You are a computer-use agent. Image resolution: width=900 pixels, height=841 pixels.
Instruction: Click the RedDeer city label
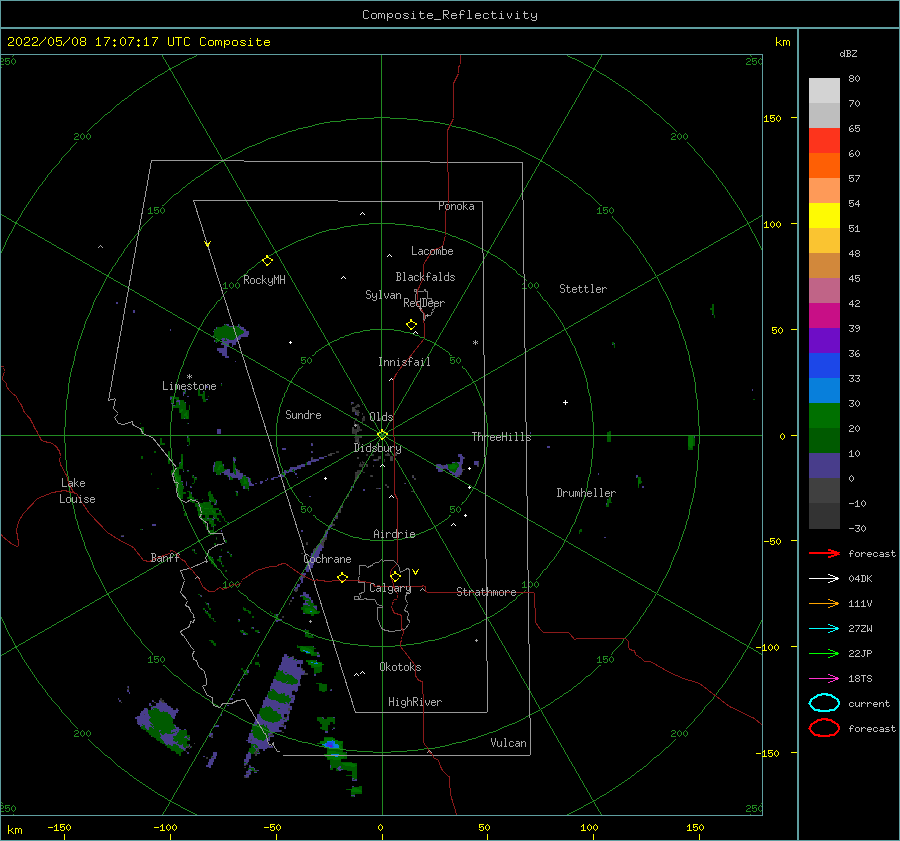(424, 303)
